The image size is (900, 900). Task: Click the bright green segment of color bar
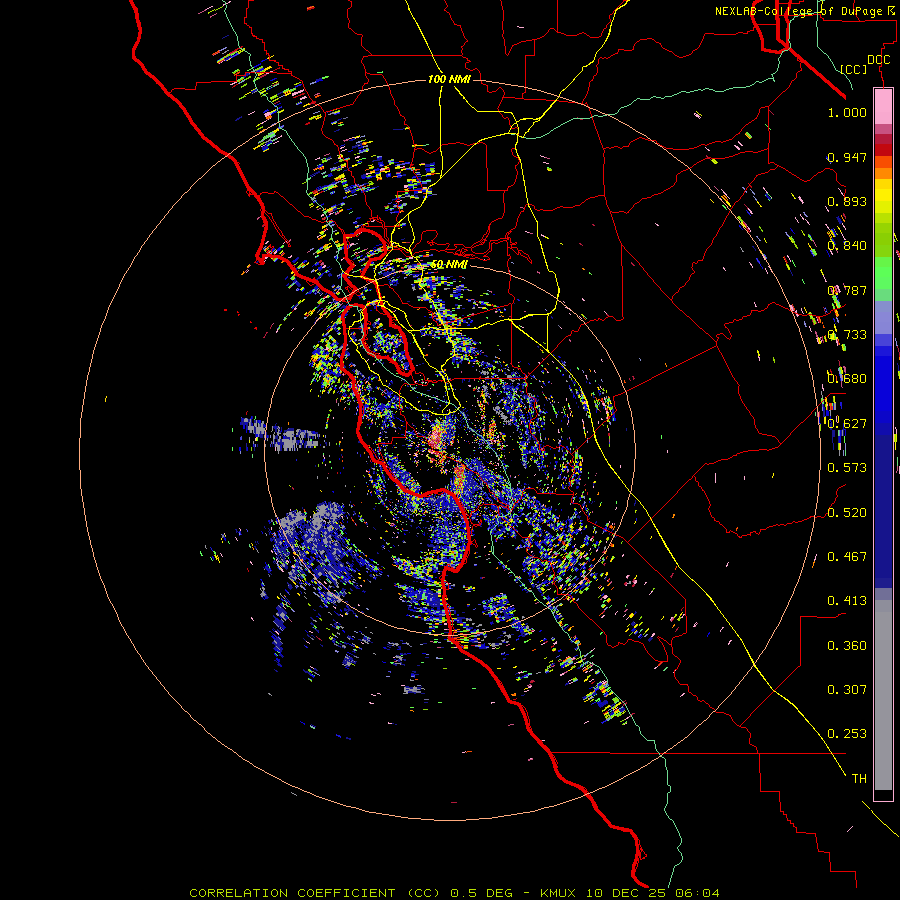[x=883, y=272]
